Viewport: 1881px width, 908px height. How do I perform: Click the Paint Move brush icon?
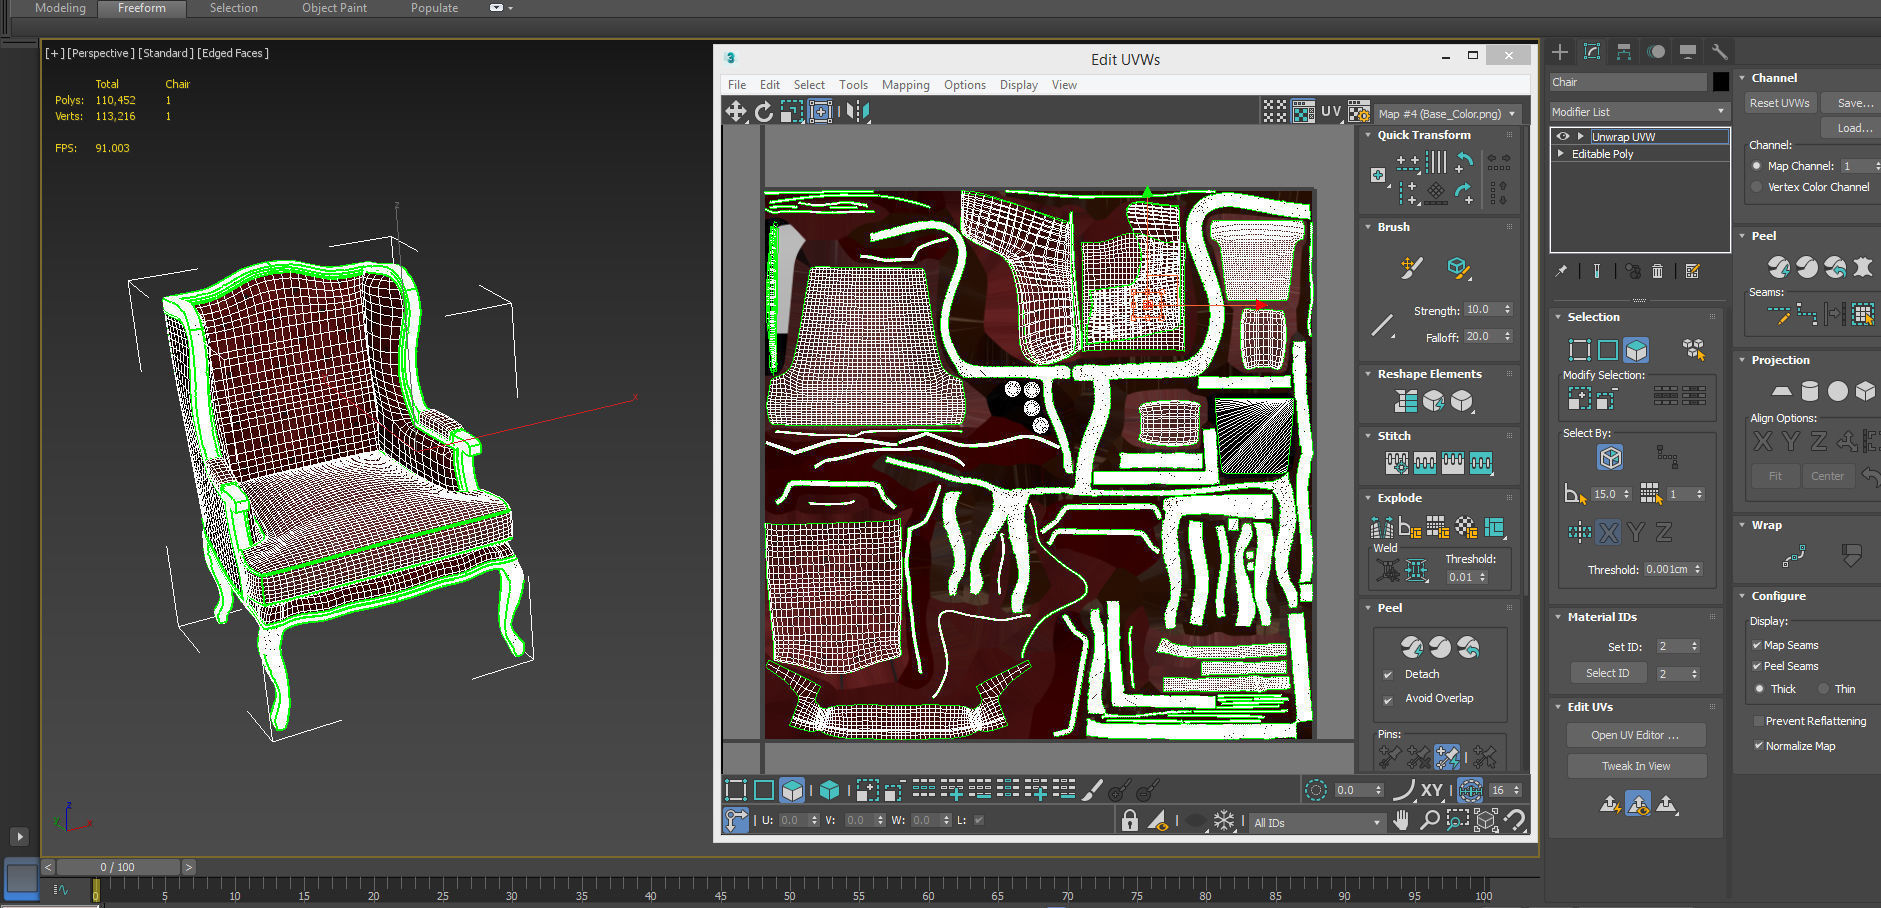tap(1411, 267)
